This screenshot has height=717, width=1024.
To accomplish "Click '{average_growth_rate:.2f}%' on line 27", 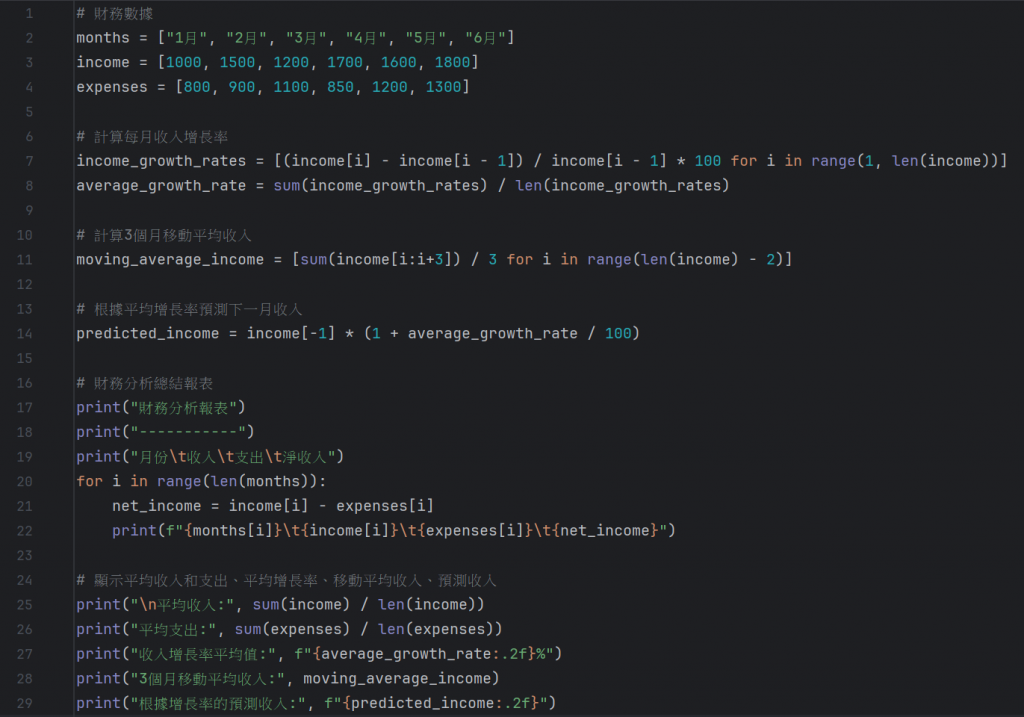I will (428, 654).
